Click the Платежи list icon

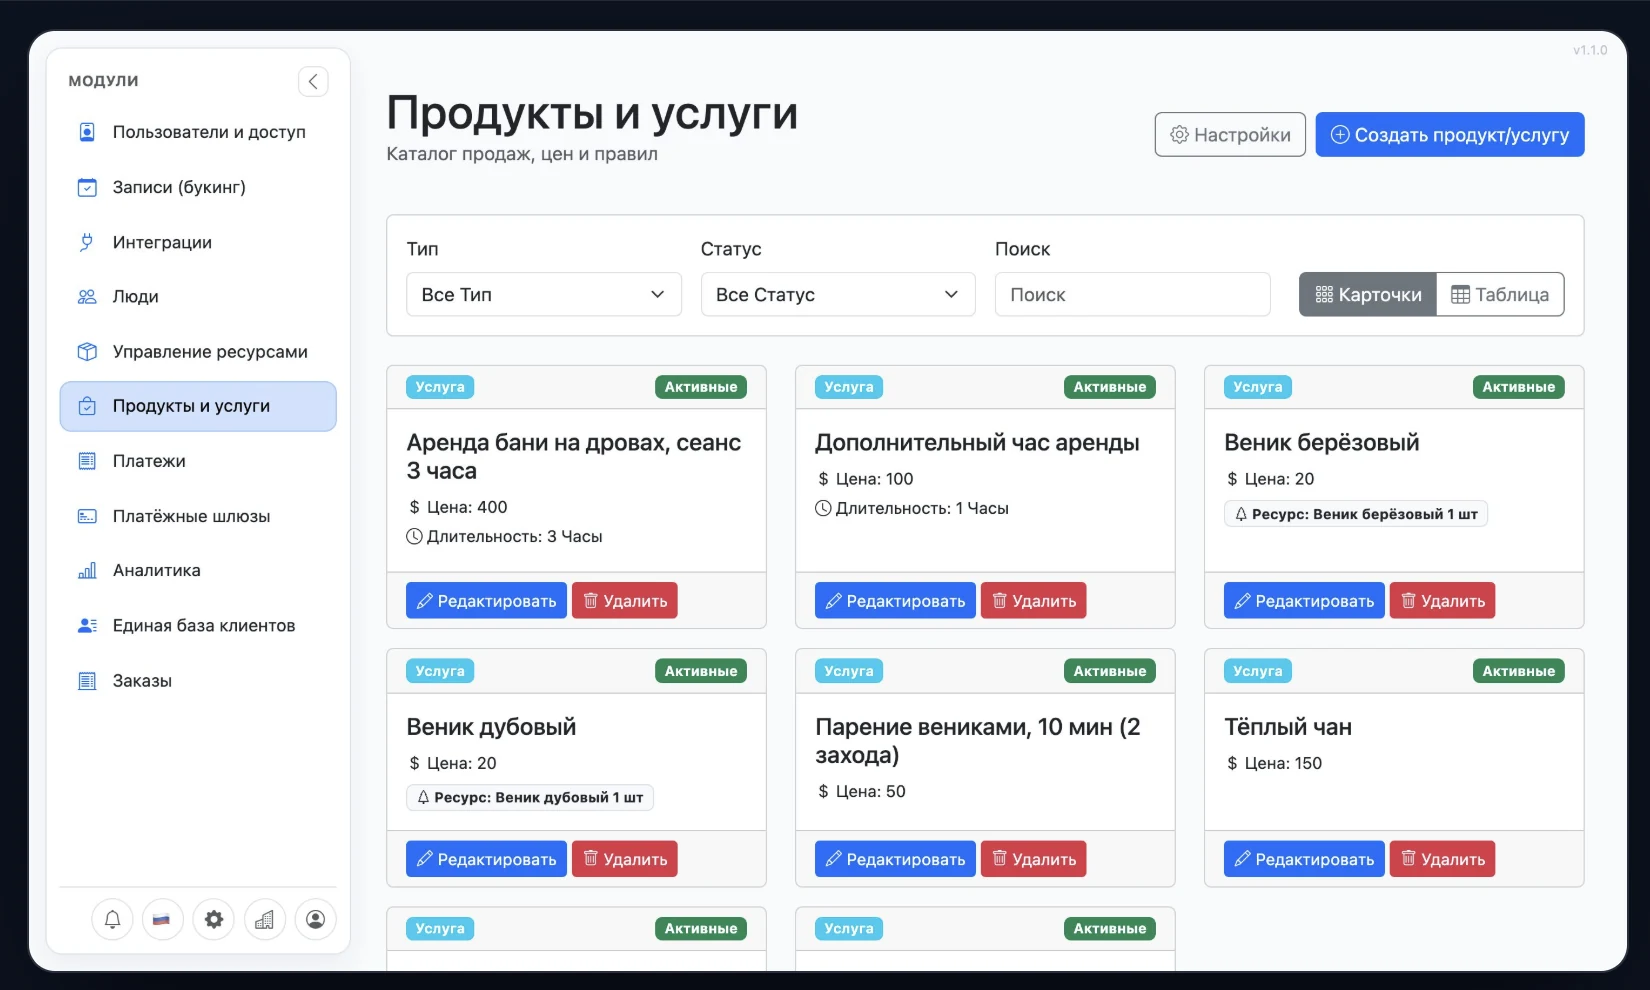tap(87, 461)
